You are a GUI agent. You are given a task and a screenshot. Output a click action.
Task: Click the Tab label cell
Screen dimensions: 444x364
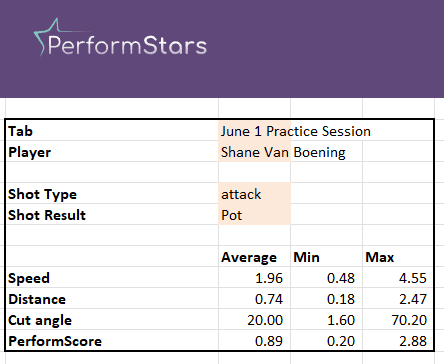(x=112, y=131)
